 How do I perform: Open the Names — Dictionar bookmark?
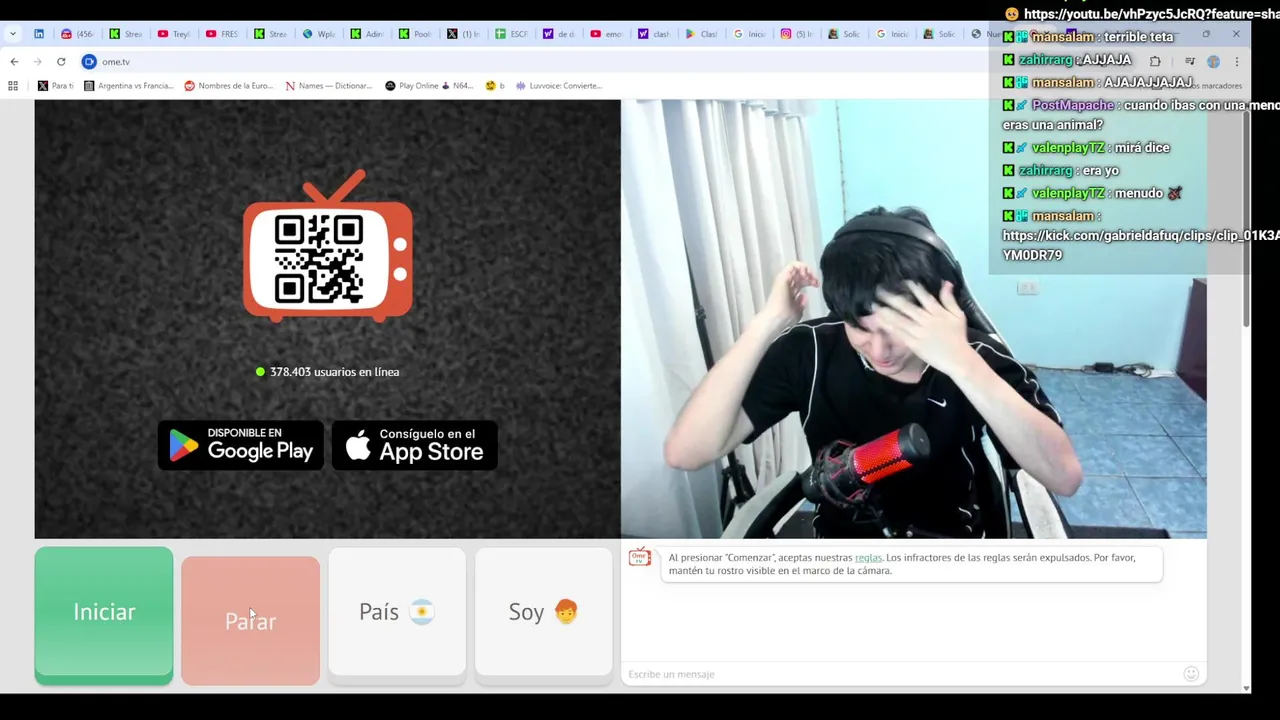(329, 86)
